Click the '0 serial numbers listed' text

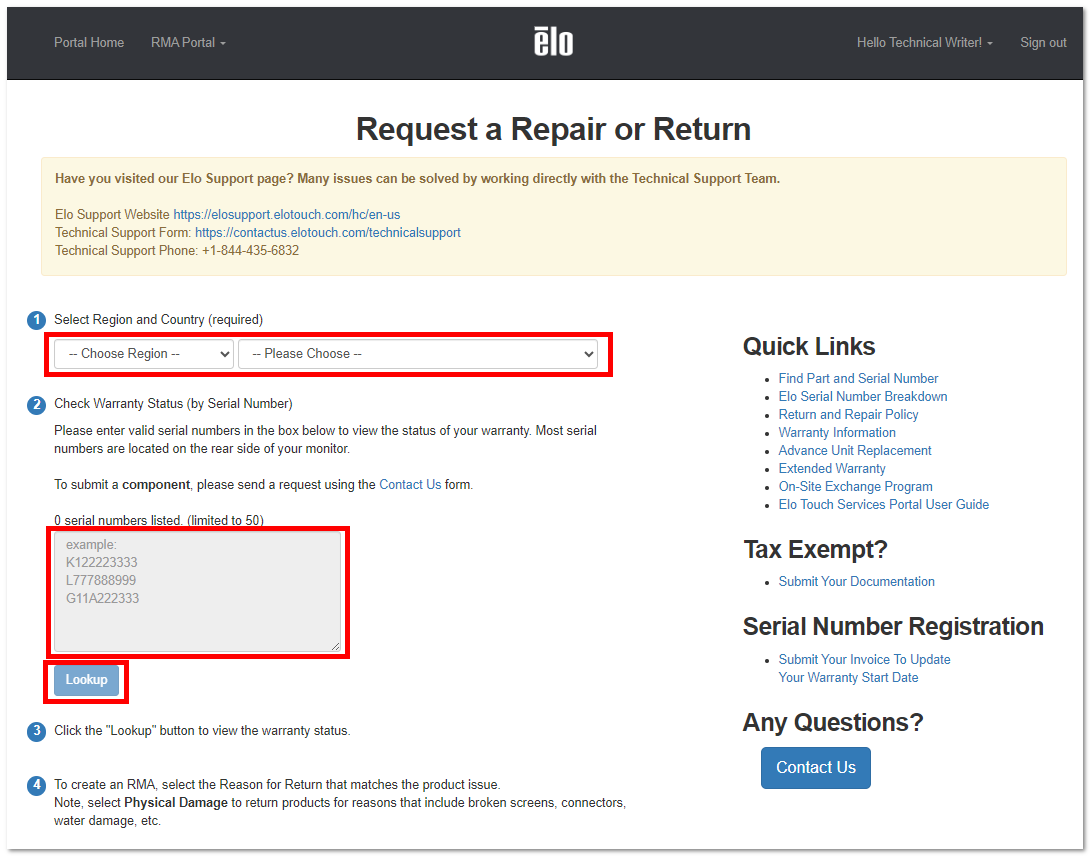coord(158,520)
